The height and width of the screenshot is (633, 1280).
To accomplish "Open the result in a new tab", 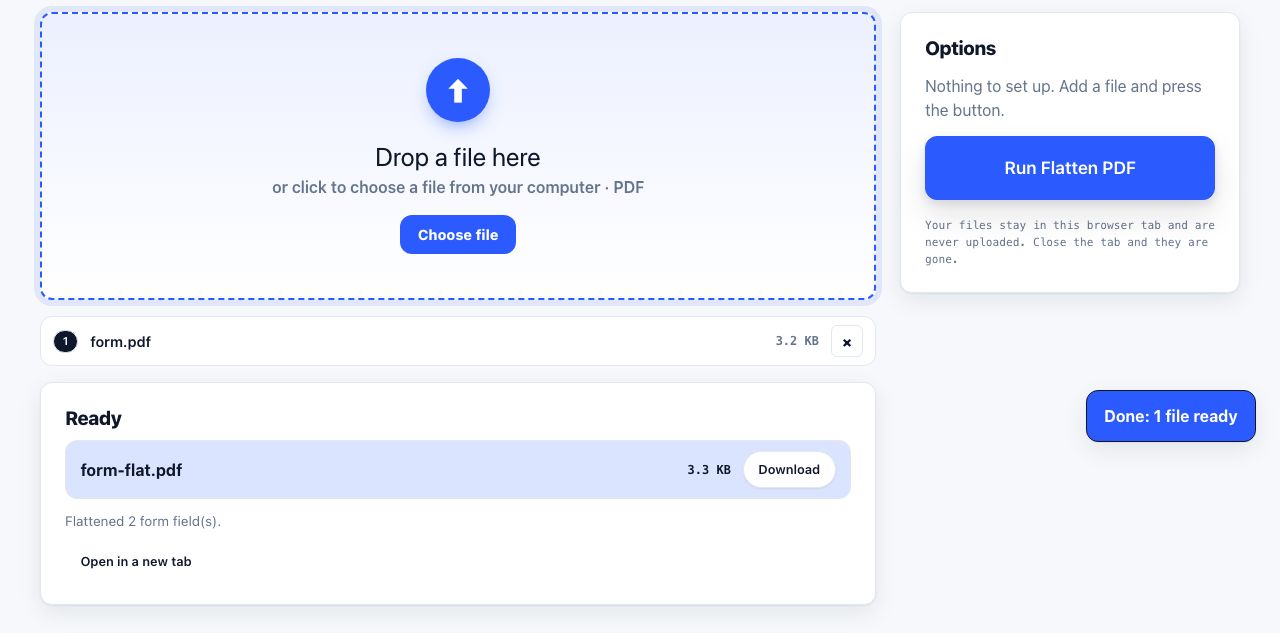I will coord(136,562).
